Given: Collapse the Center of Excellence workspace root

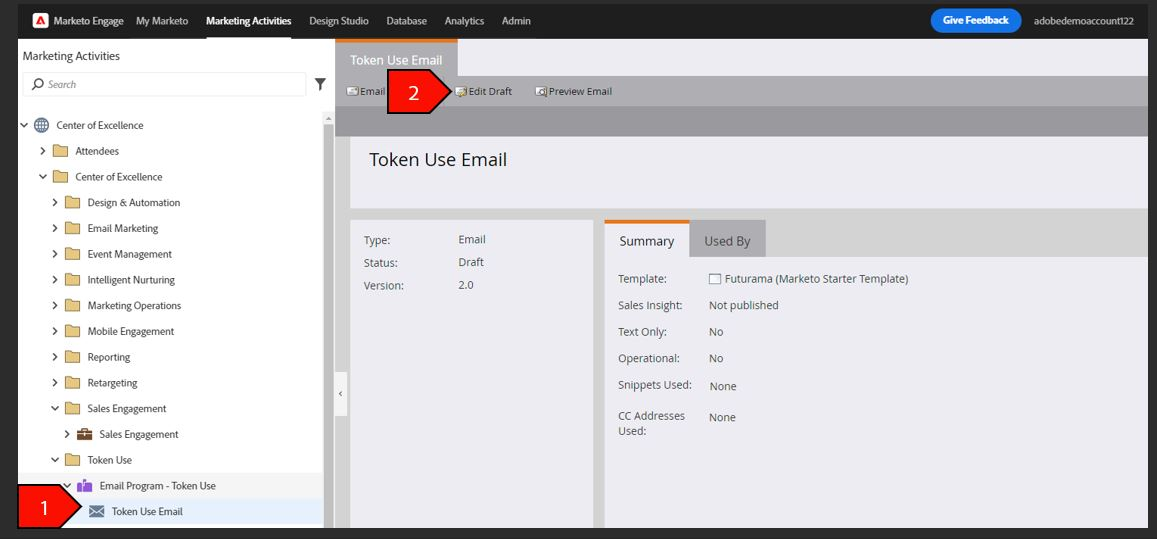Looking at the screenshot, I should point(24,125).
